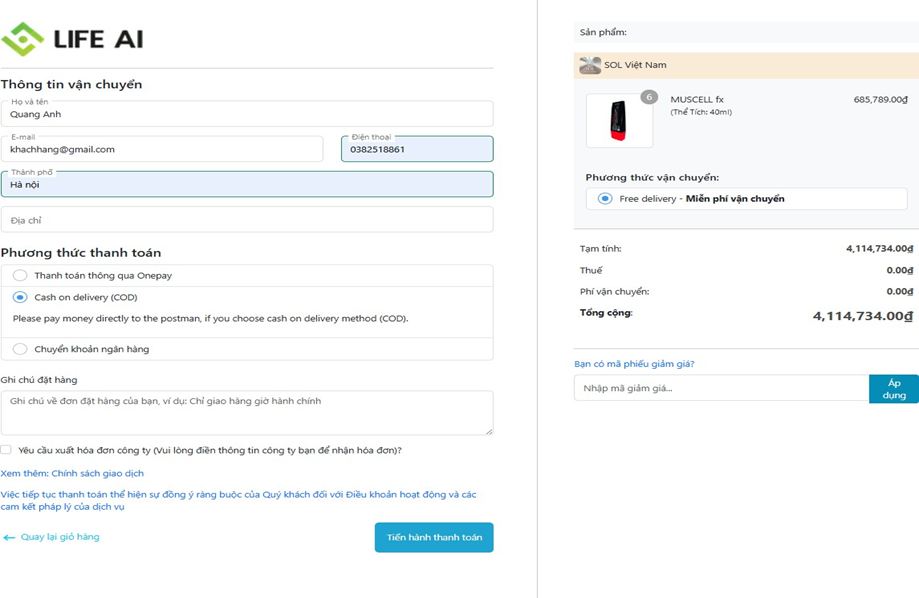Select Free delivery shipping option

click(x=605, y=199)
